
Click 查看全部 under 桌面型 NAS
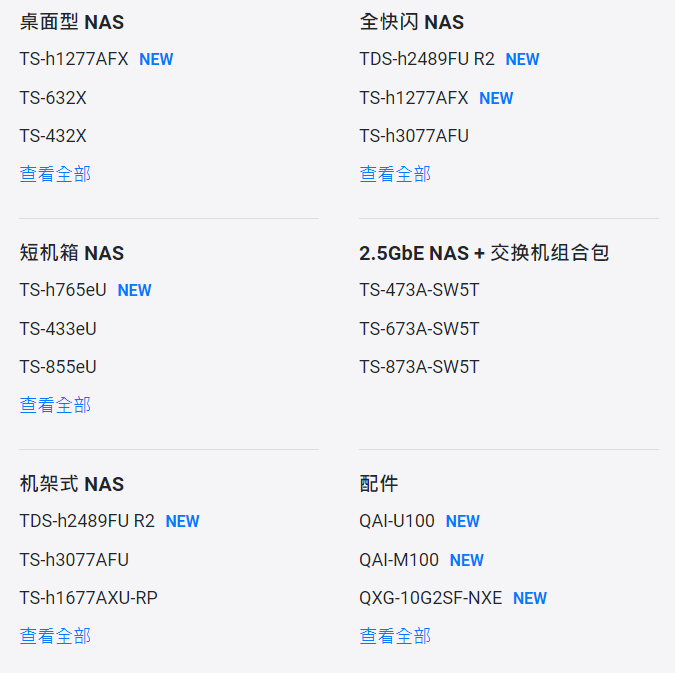click(x=55, y=174)
